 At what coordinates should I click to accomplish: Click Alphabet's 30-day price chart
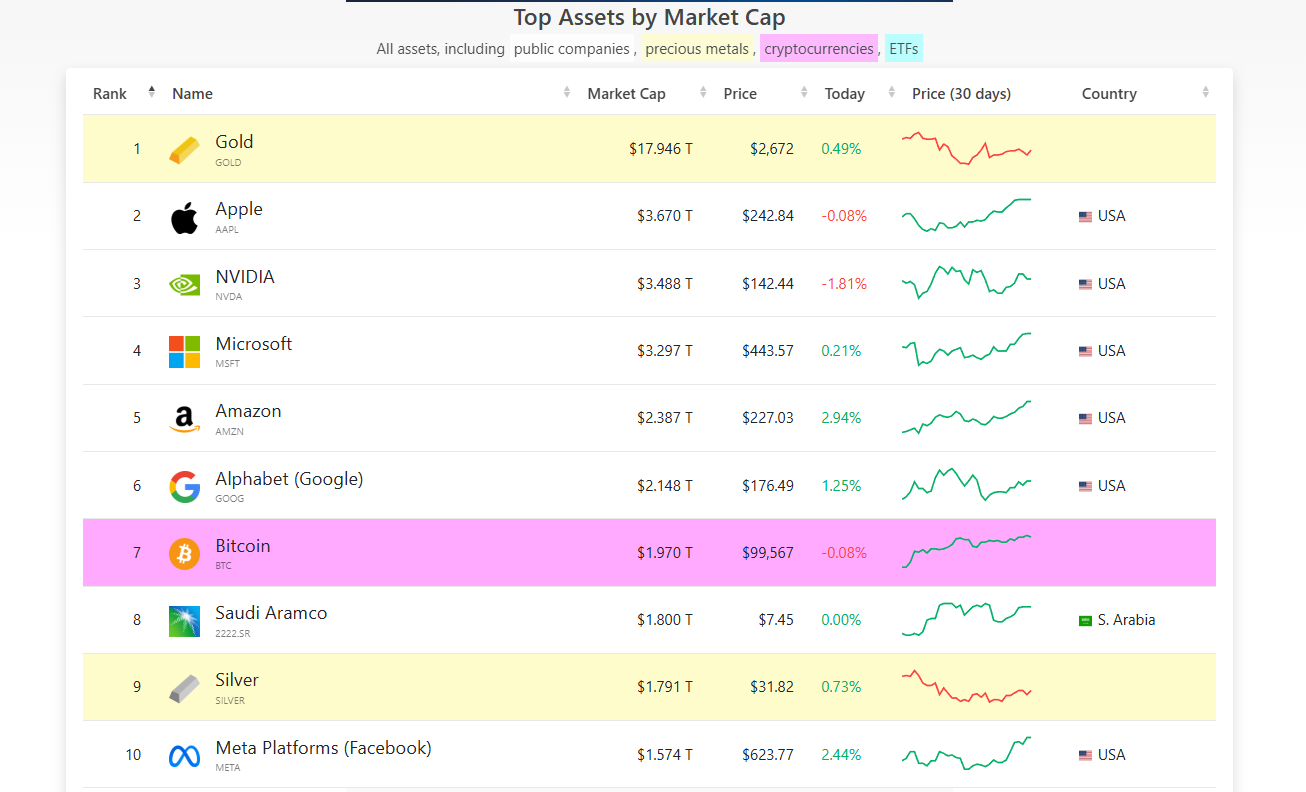click(x=966, y=485)
